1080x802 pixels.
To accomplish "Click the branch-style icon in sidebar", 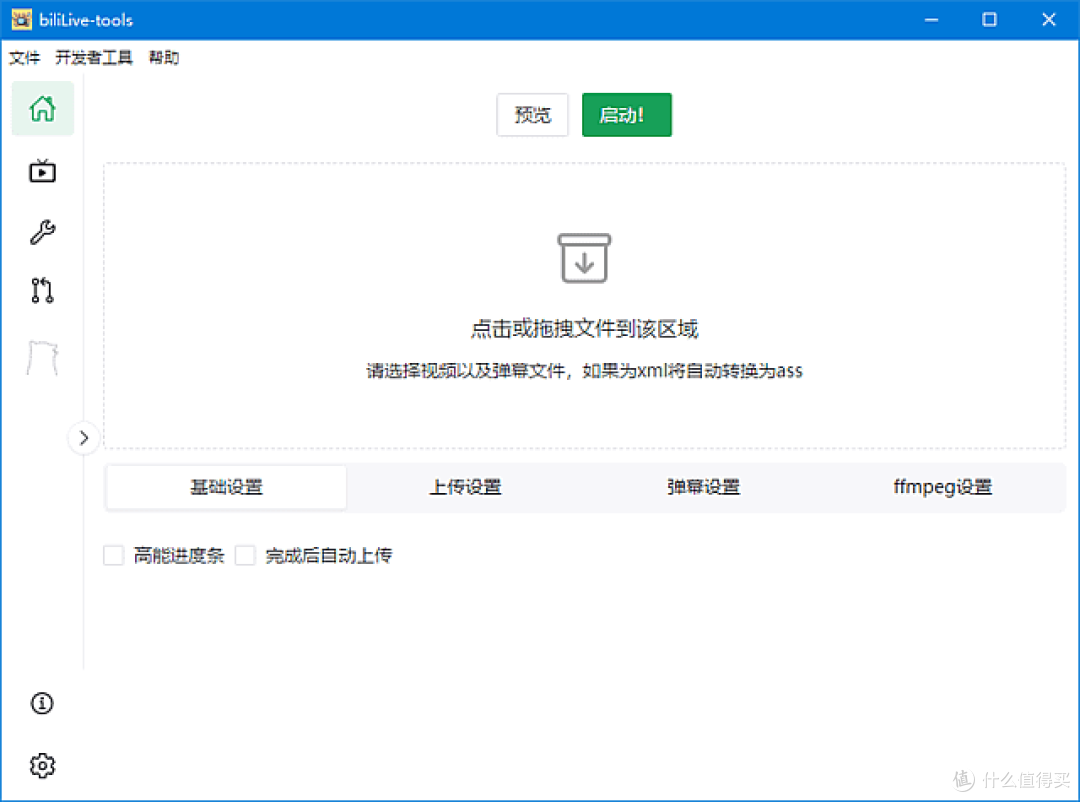I will pyautogui.click(x=42, y=290).
